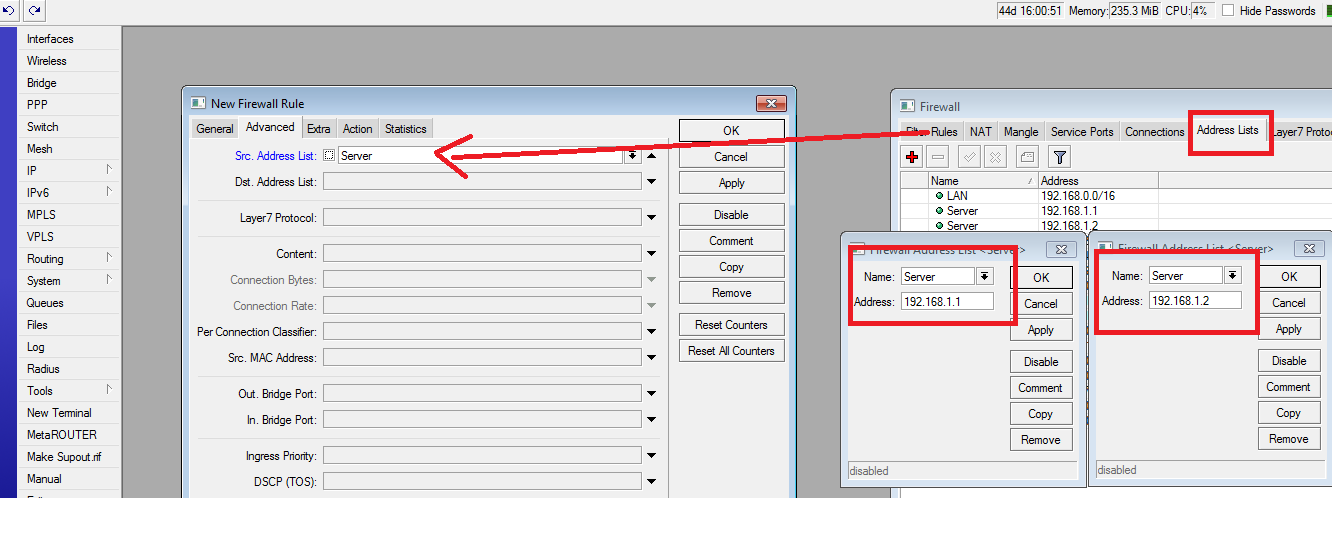Add a new entry with red plus icon
Viewport: 1332px width, 533px height.
[911, 157]
